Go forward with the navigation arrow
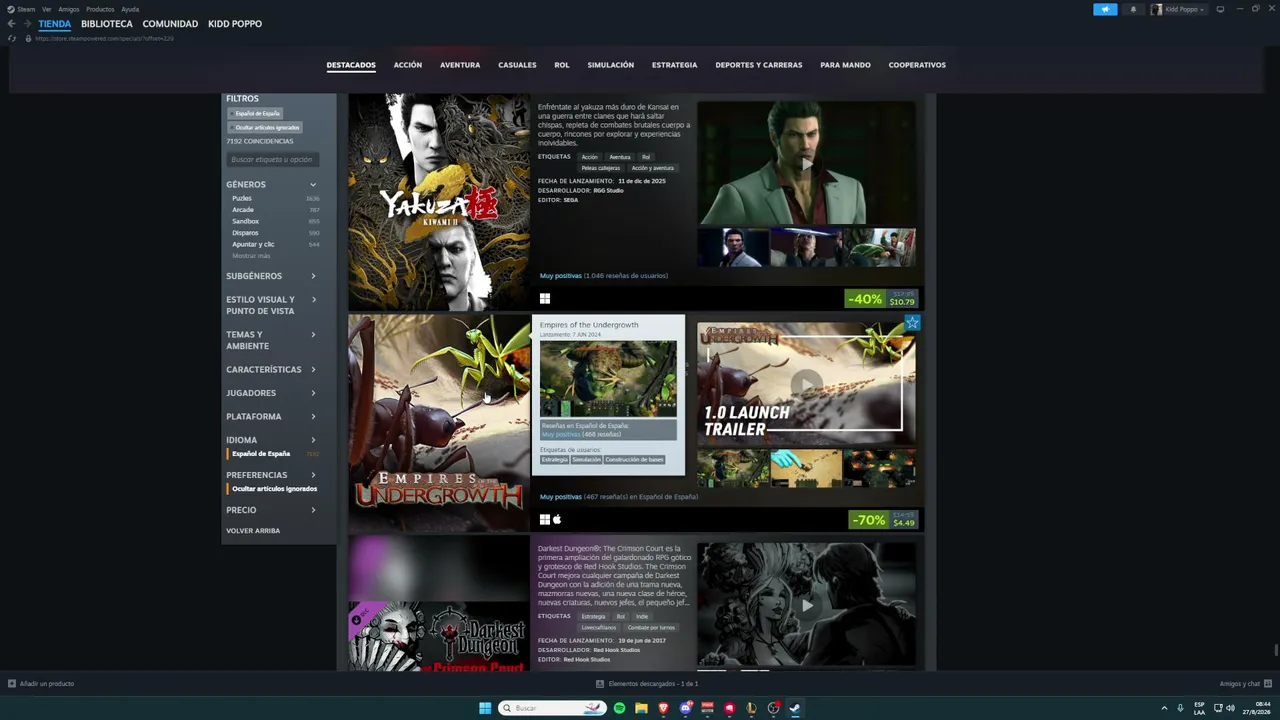This screenshot has height=720, width=1280. pyautogui.click(x=26, y=24)
